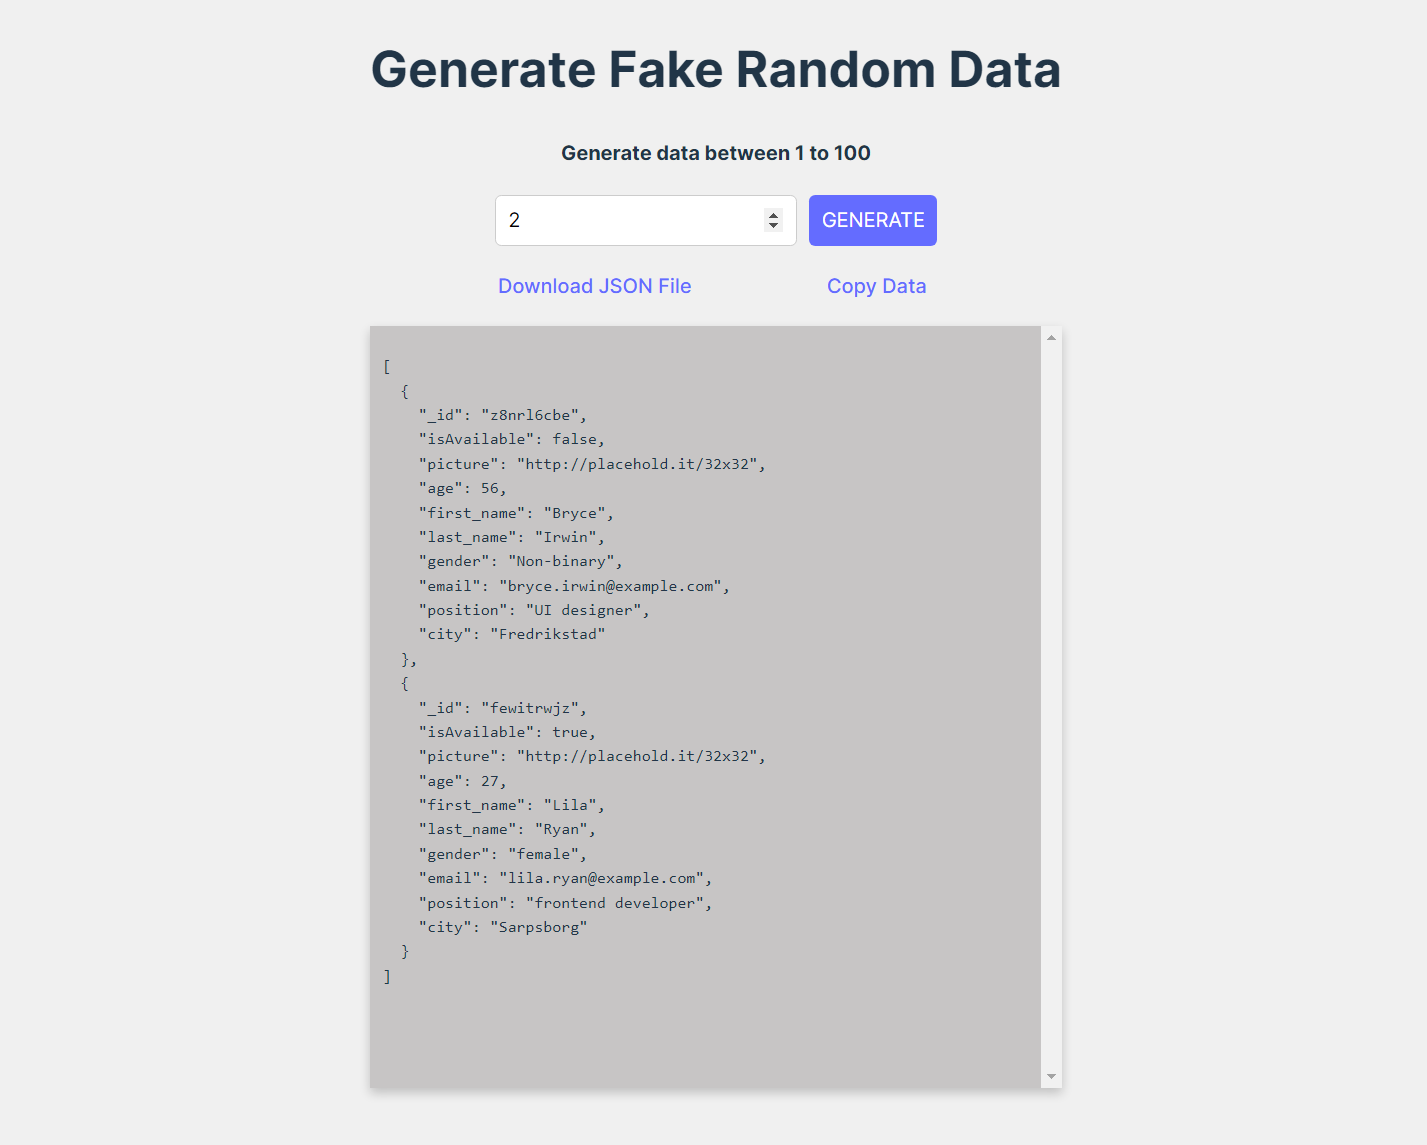The height and width of the screenshot is (1145, 1427).
Task: Click the "position": "frontend developer" line
Action: [x=565, y=903]
